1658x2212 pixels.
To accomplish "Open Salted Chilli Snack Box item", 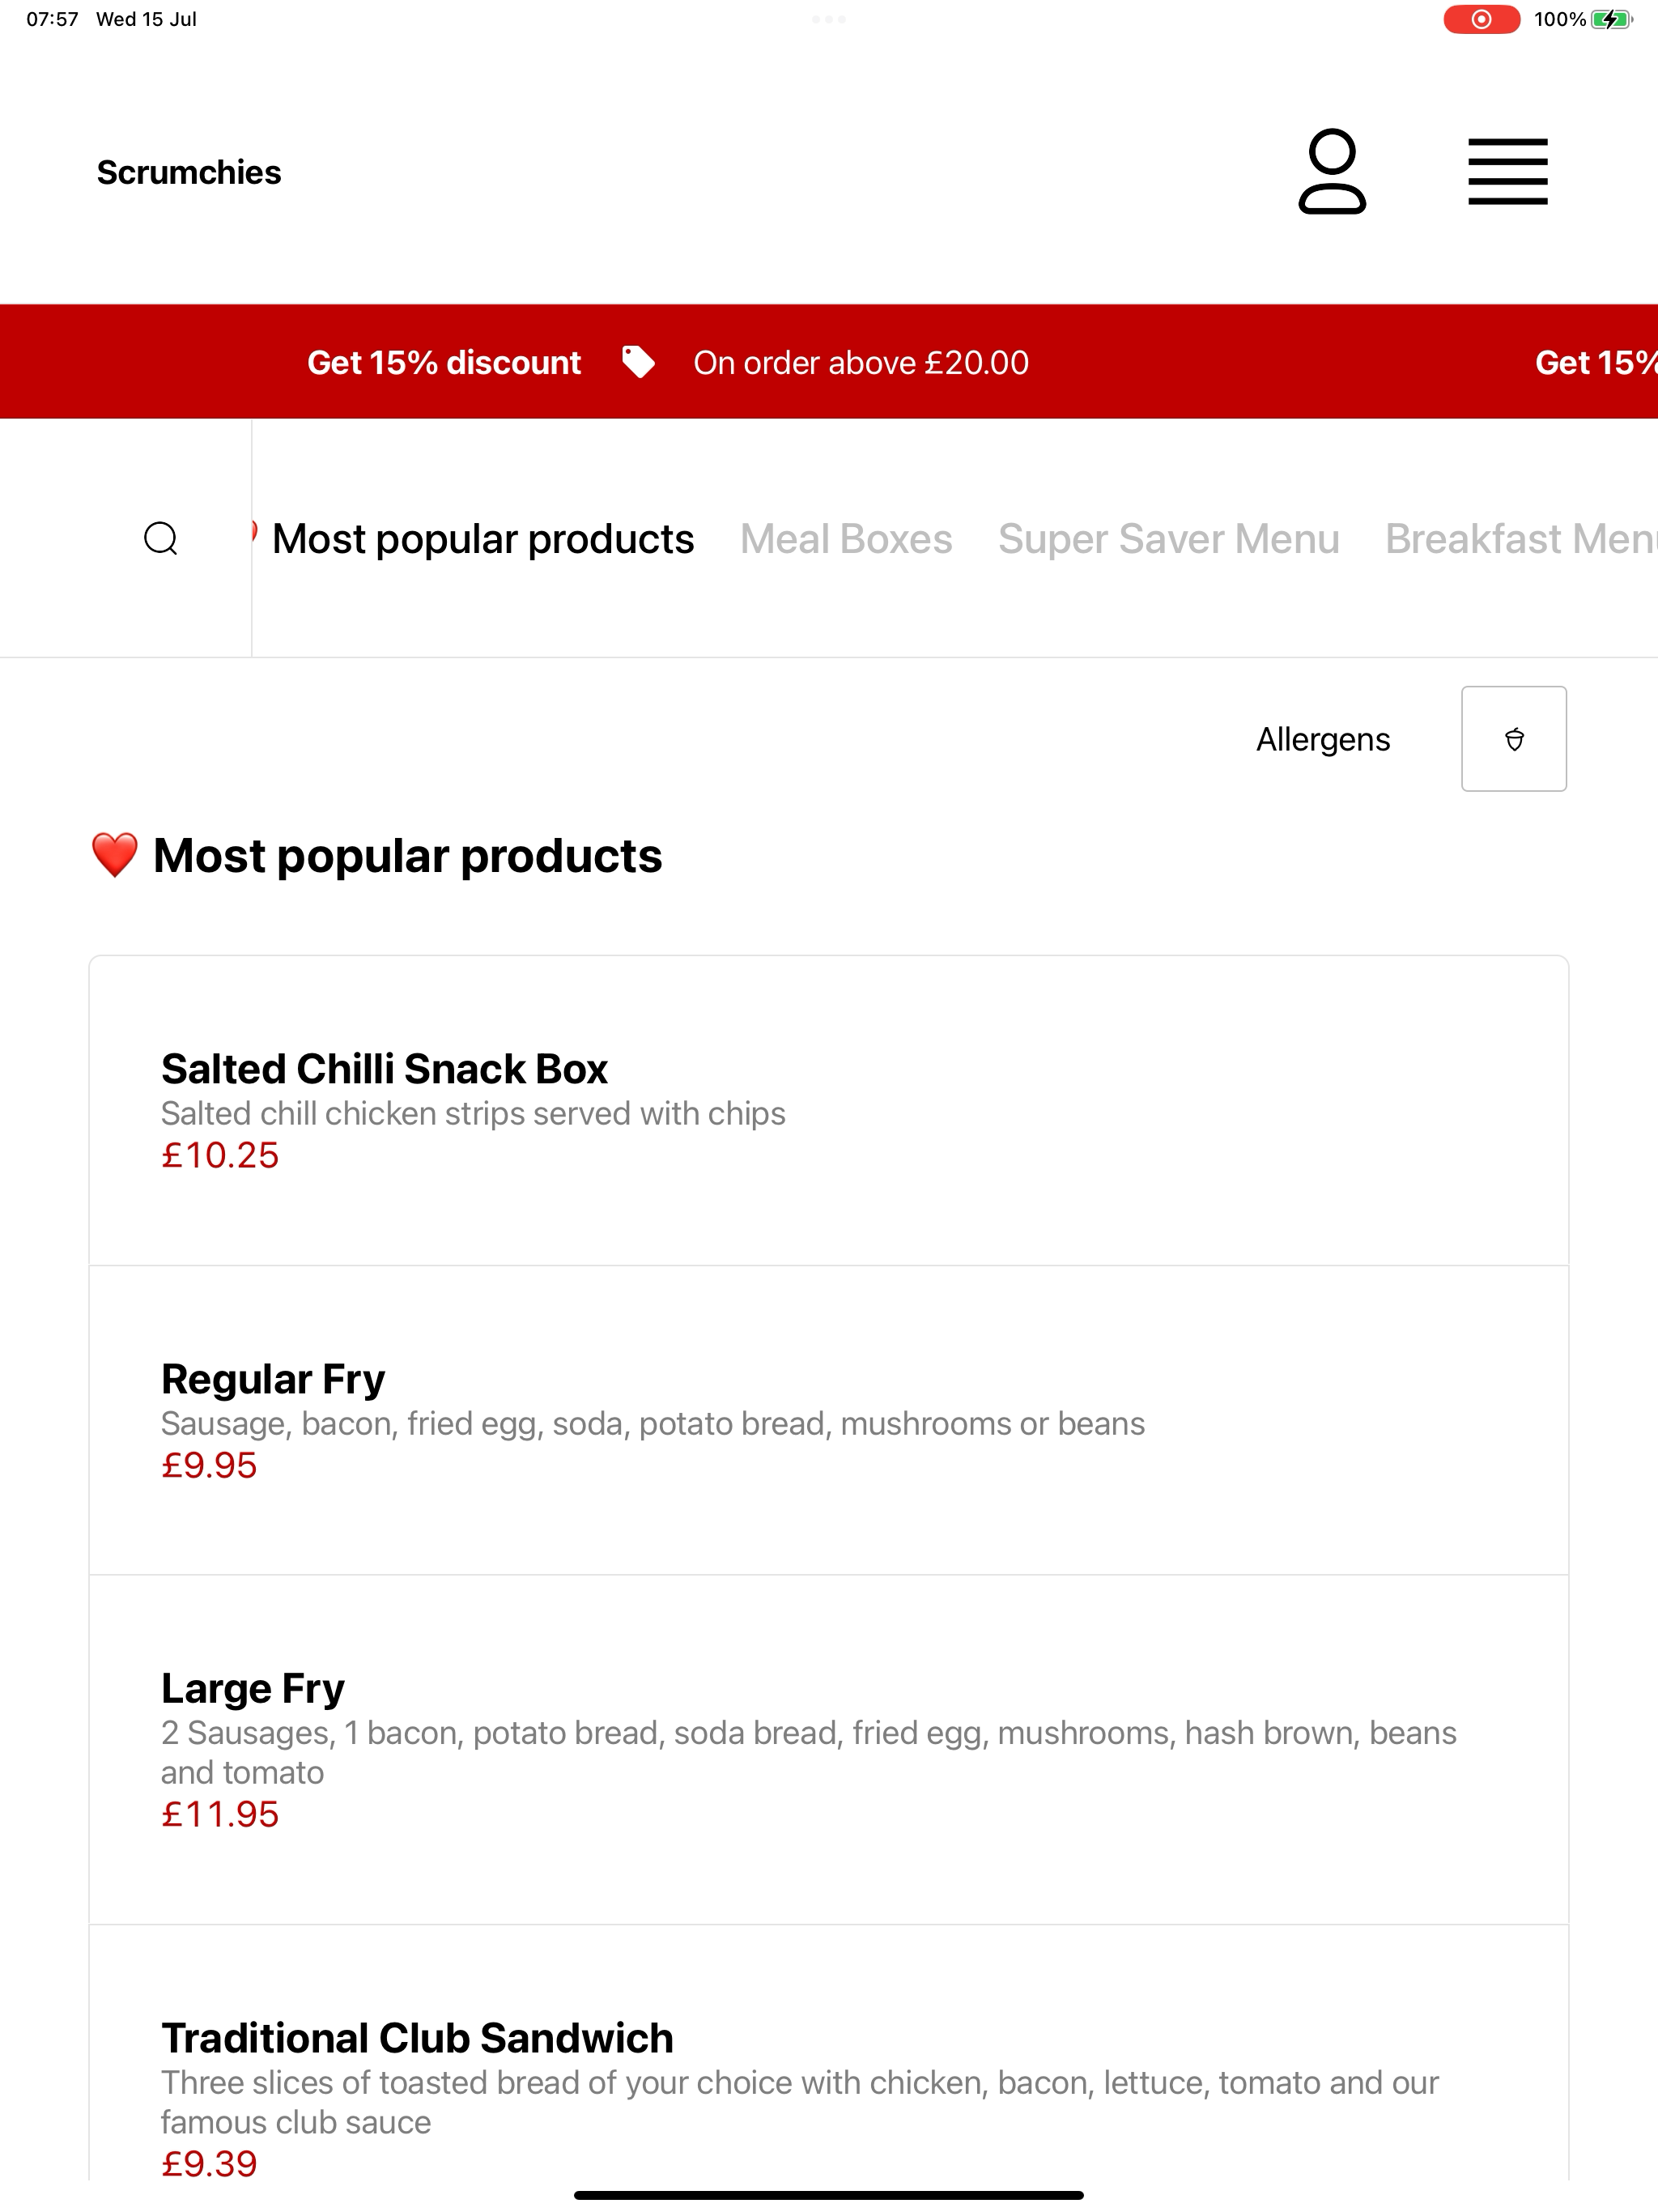I will [x=829, y=1110].
